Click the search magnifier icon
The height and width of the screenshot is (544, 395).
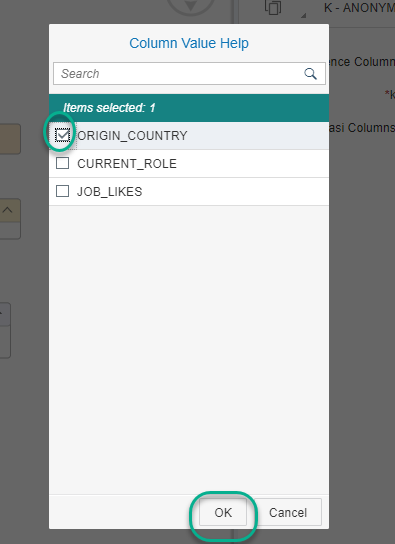point(310,74)
